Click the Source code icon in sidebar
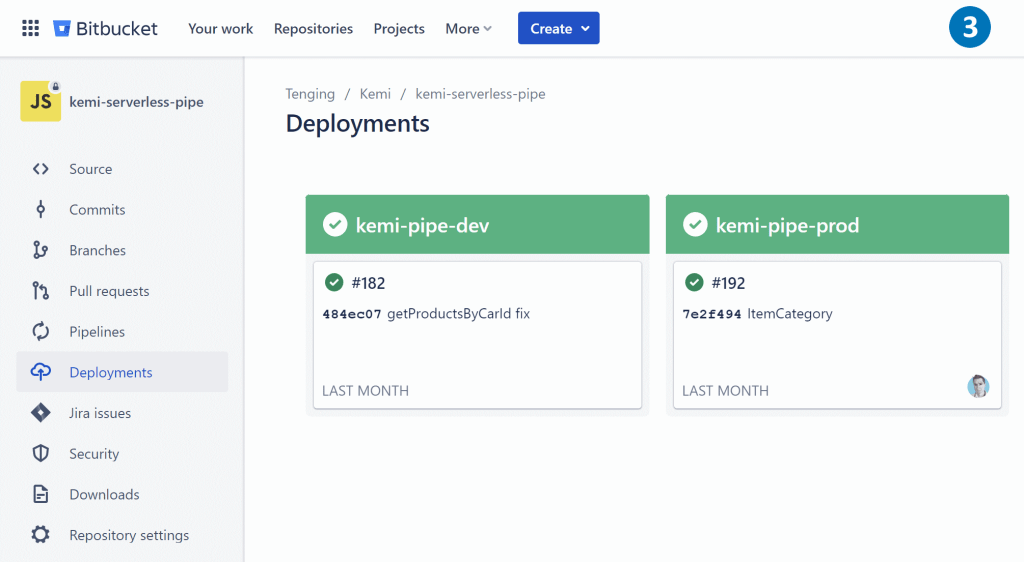1024x562 pixels. (40, 169)
